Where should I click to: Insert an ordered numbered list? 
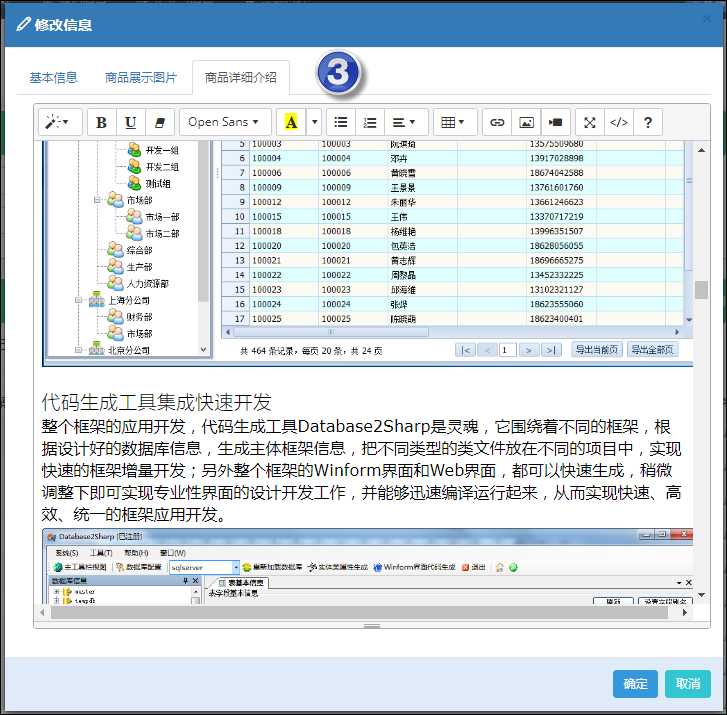pyautogui.click(x=370, y=122)
